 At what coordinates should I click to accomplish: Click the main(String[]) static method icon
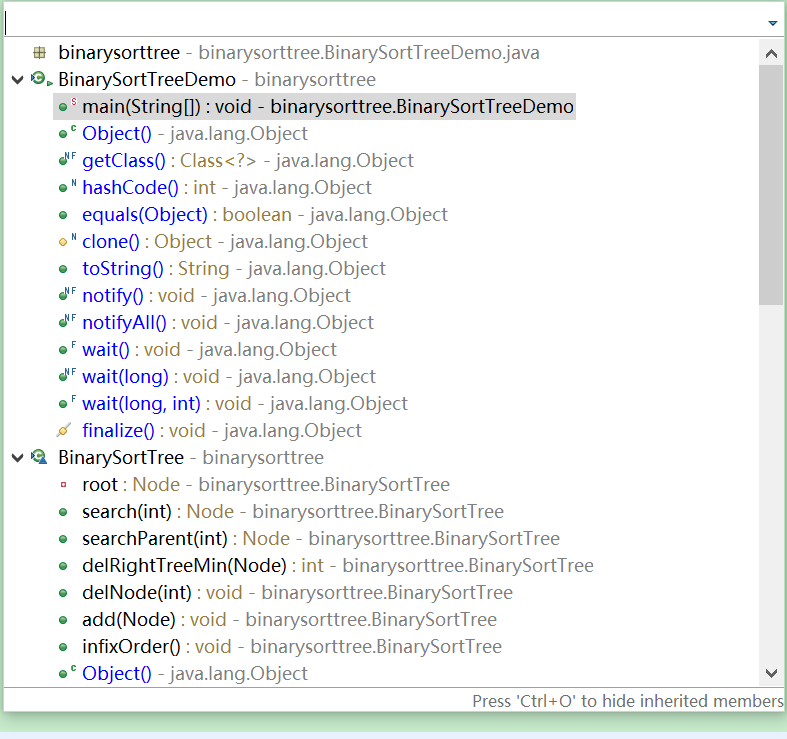(67, 106)
